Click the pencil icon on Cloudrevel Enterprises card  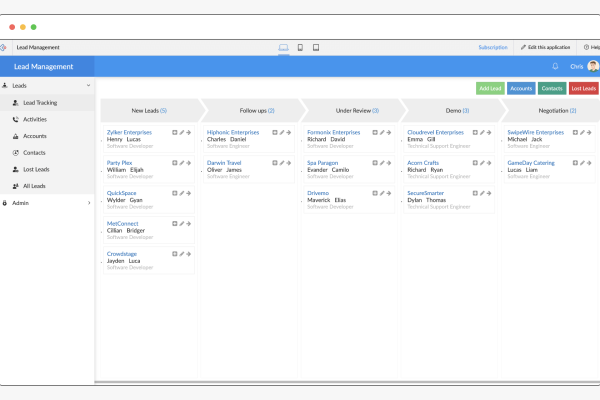click(482, 132)
